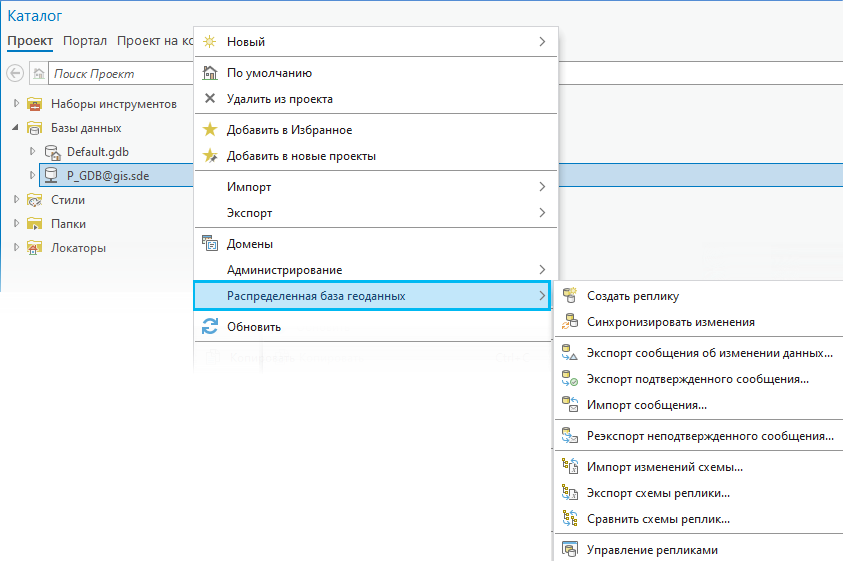The height and width of the screenshot is (561, 843).
Task: Click the refresh icon for Обновить
Action: 210,326
